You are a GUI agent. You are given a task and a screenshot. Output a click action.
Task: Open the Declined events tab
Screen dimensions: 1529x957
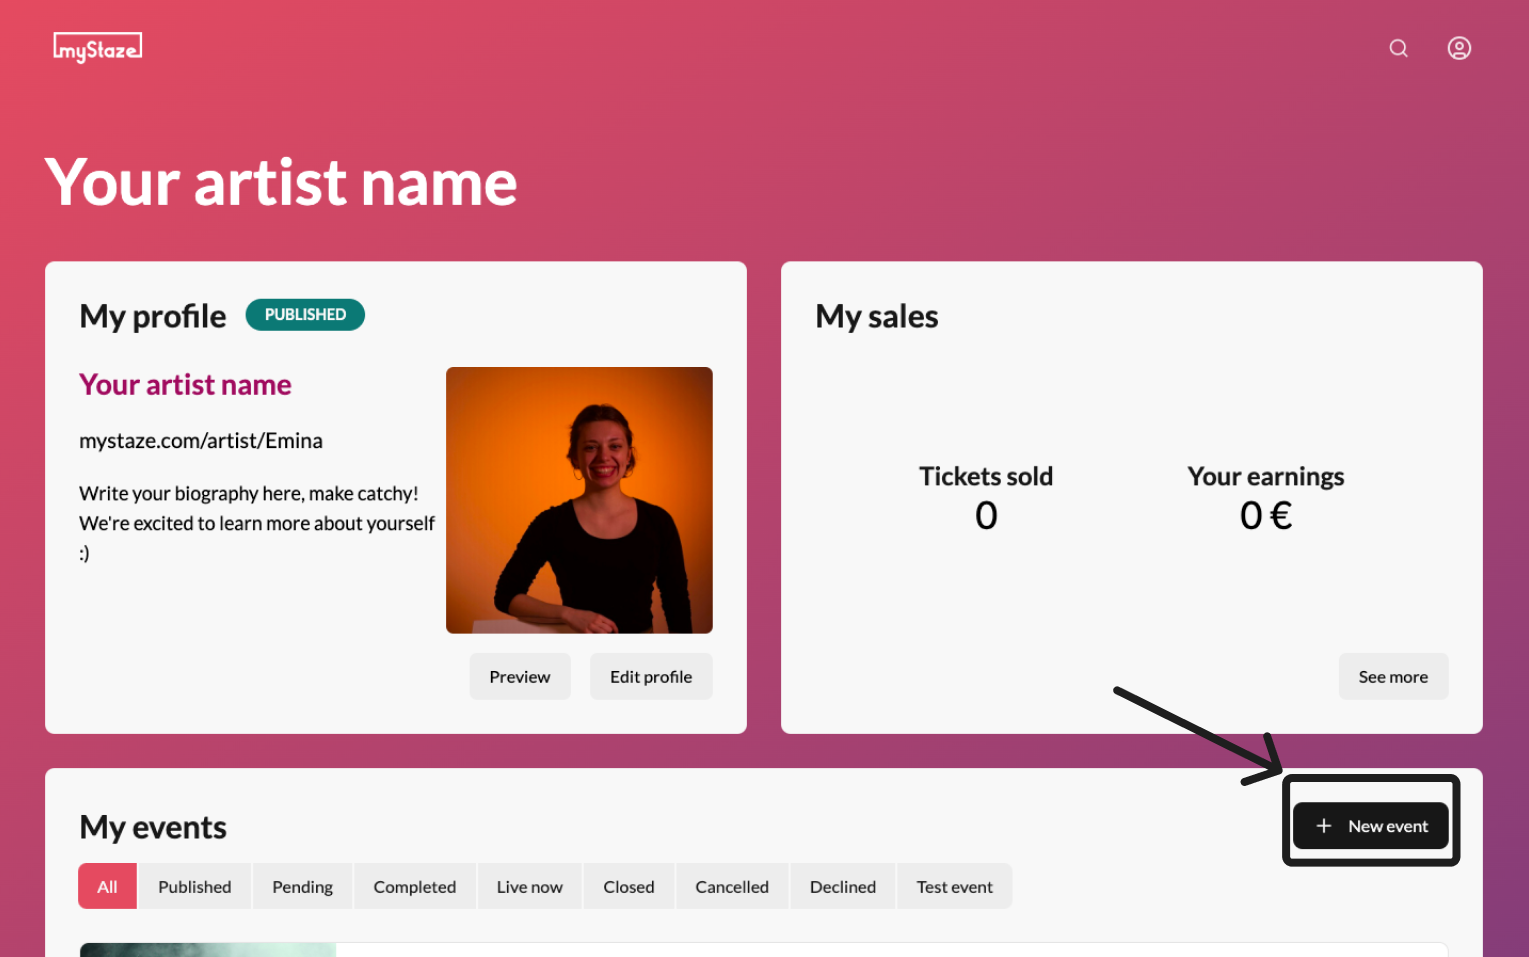(843, 887)
